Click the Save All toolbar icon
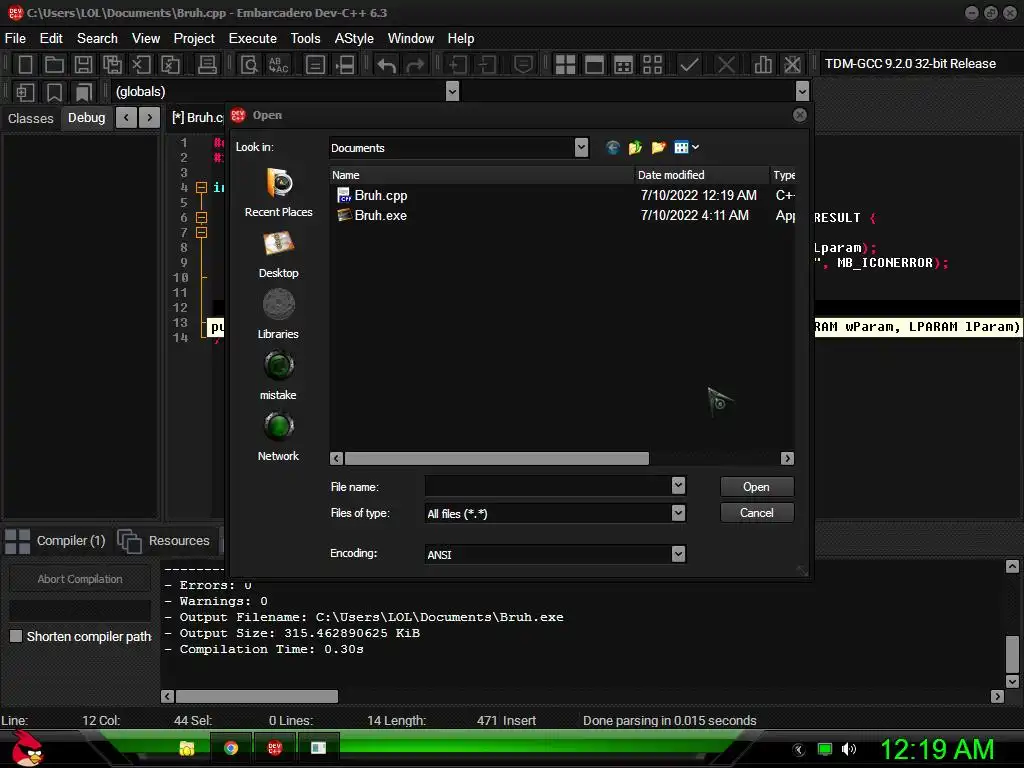This screenshot has height=768, width=1024. click(112, 64)
